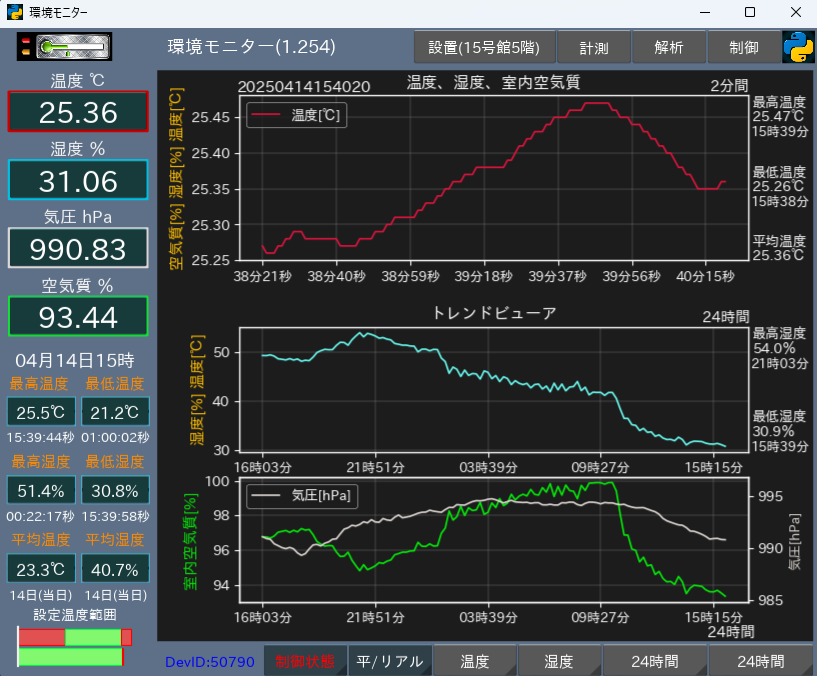
Task: Select the humidity value 31.06 box
Action: pyautogui.click(x=78, y=181)
